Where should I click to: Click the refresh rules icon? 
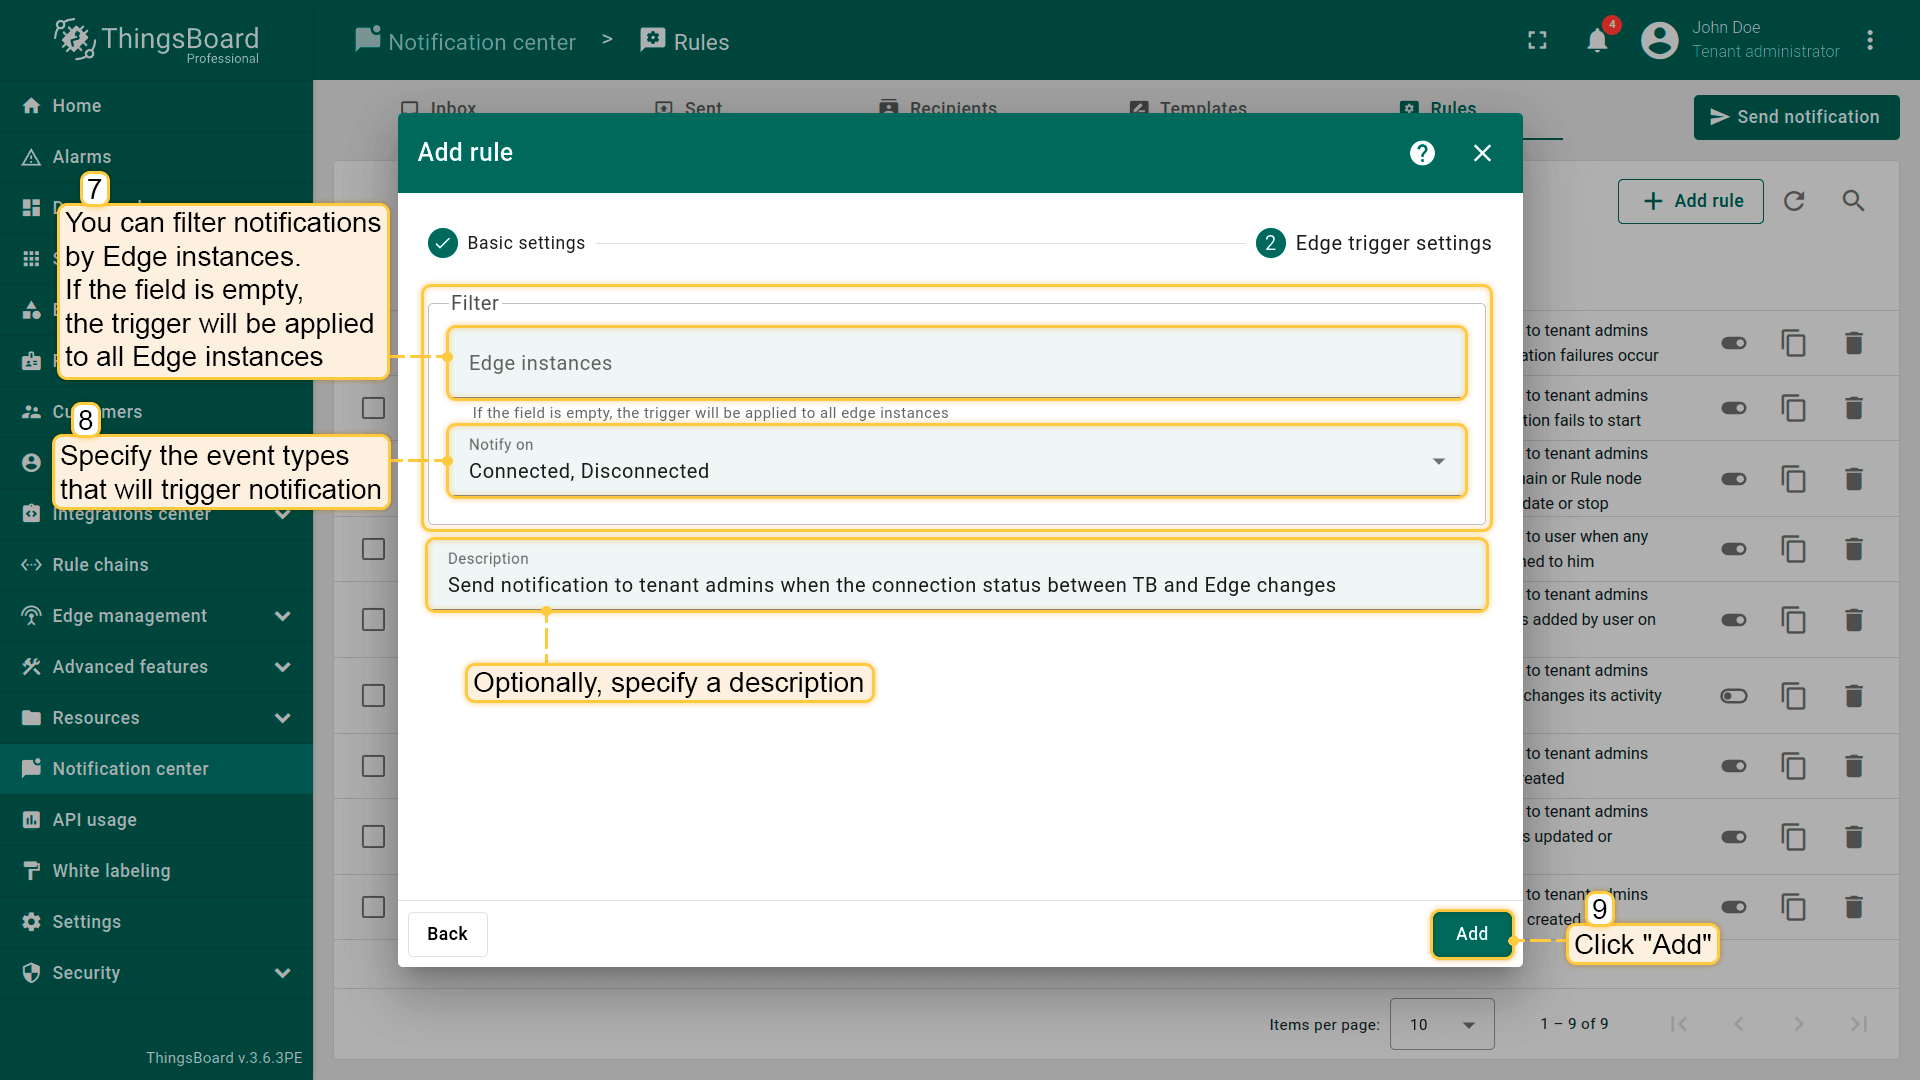[1794, 201]
